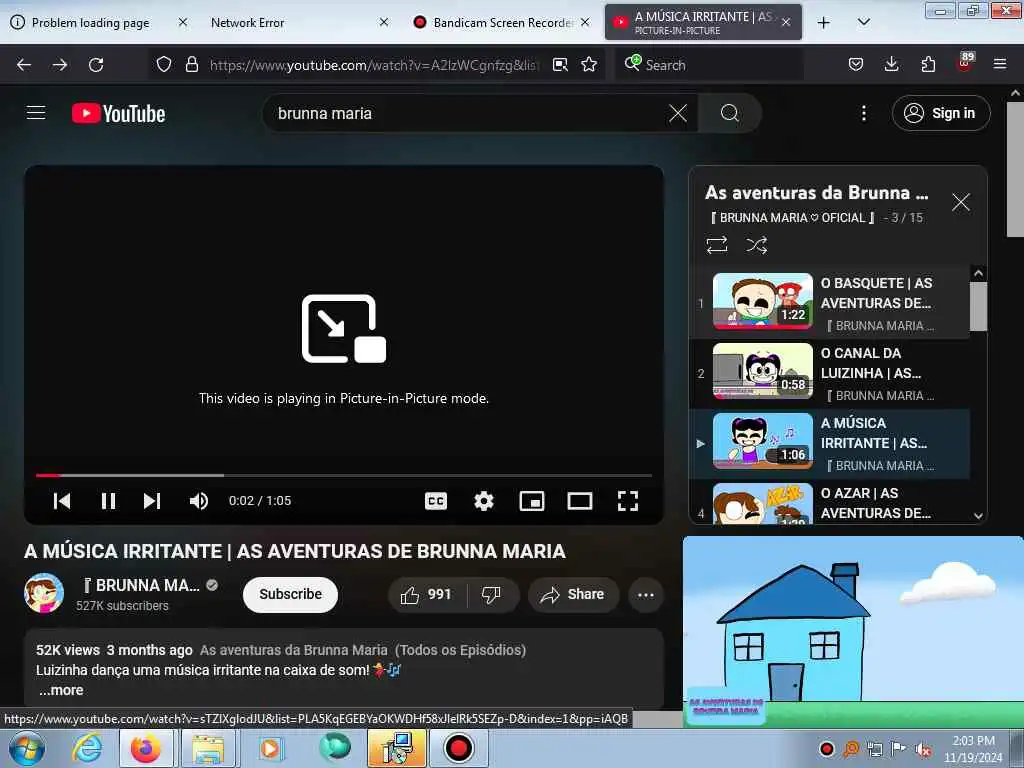This screenshot has width=1024, height=768.
Task: Enter full screen mode
Action: 628,501
